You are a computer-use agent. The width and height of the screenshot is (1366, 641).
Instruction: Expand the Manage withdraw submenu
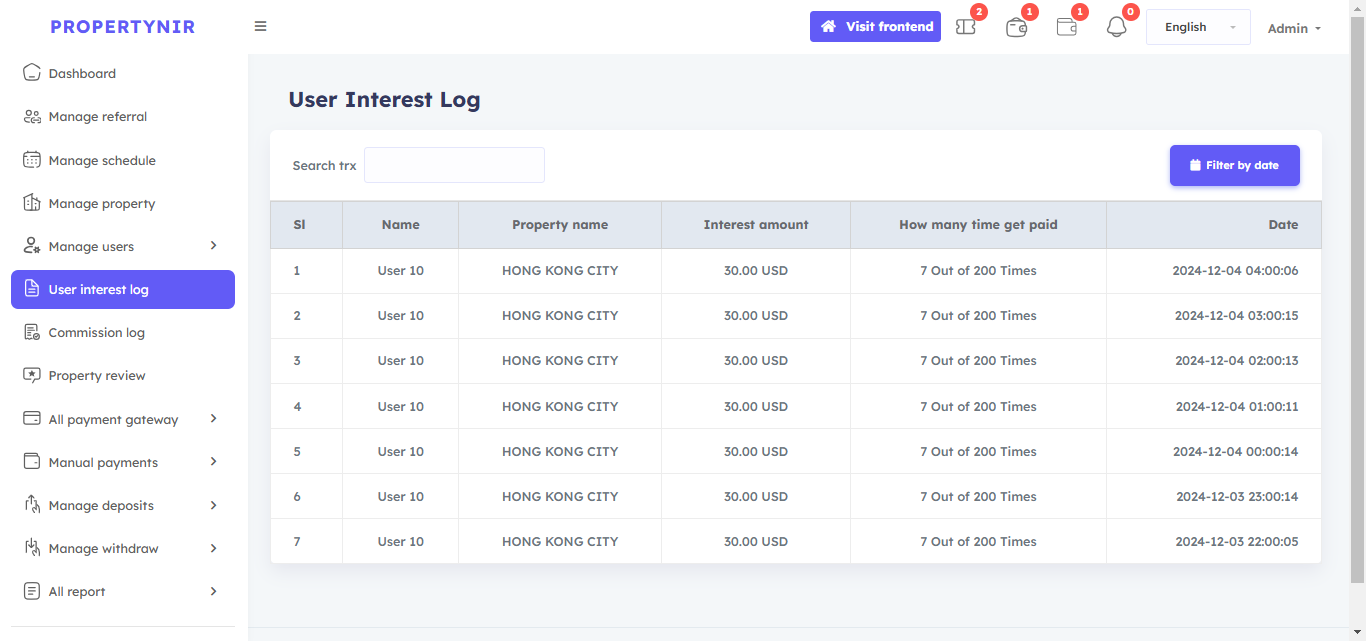[213, 548]
